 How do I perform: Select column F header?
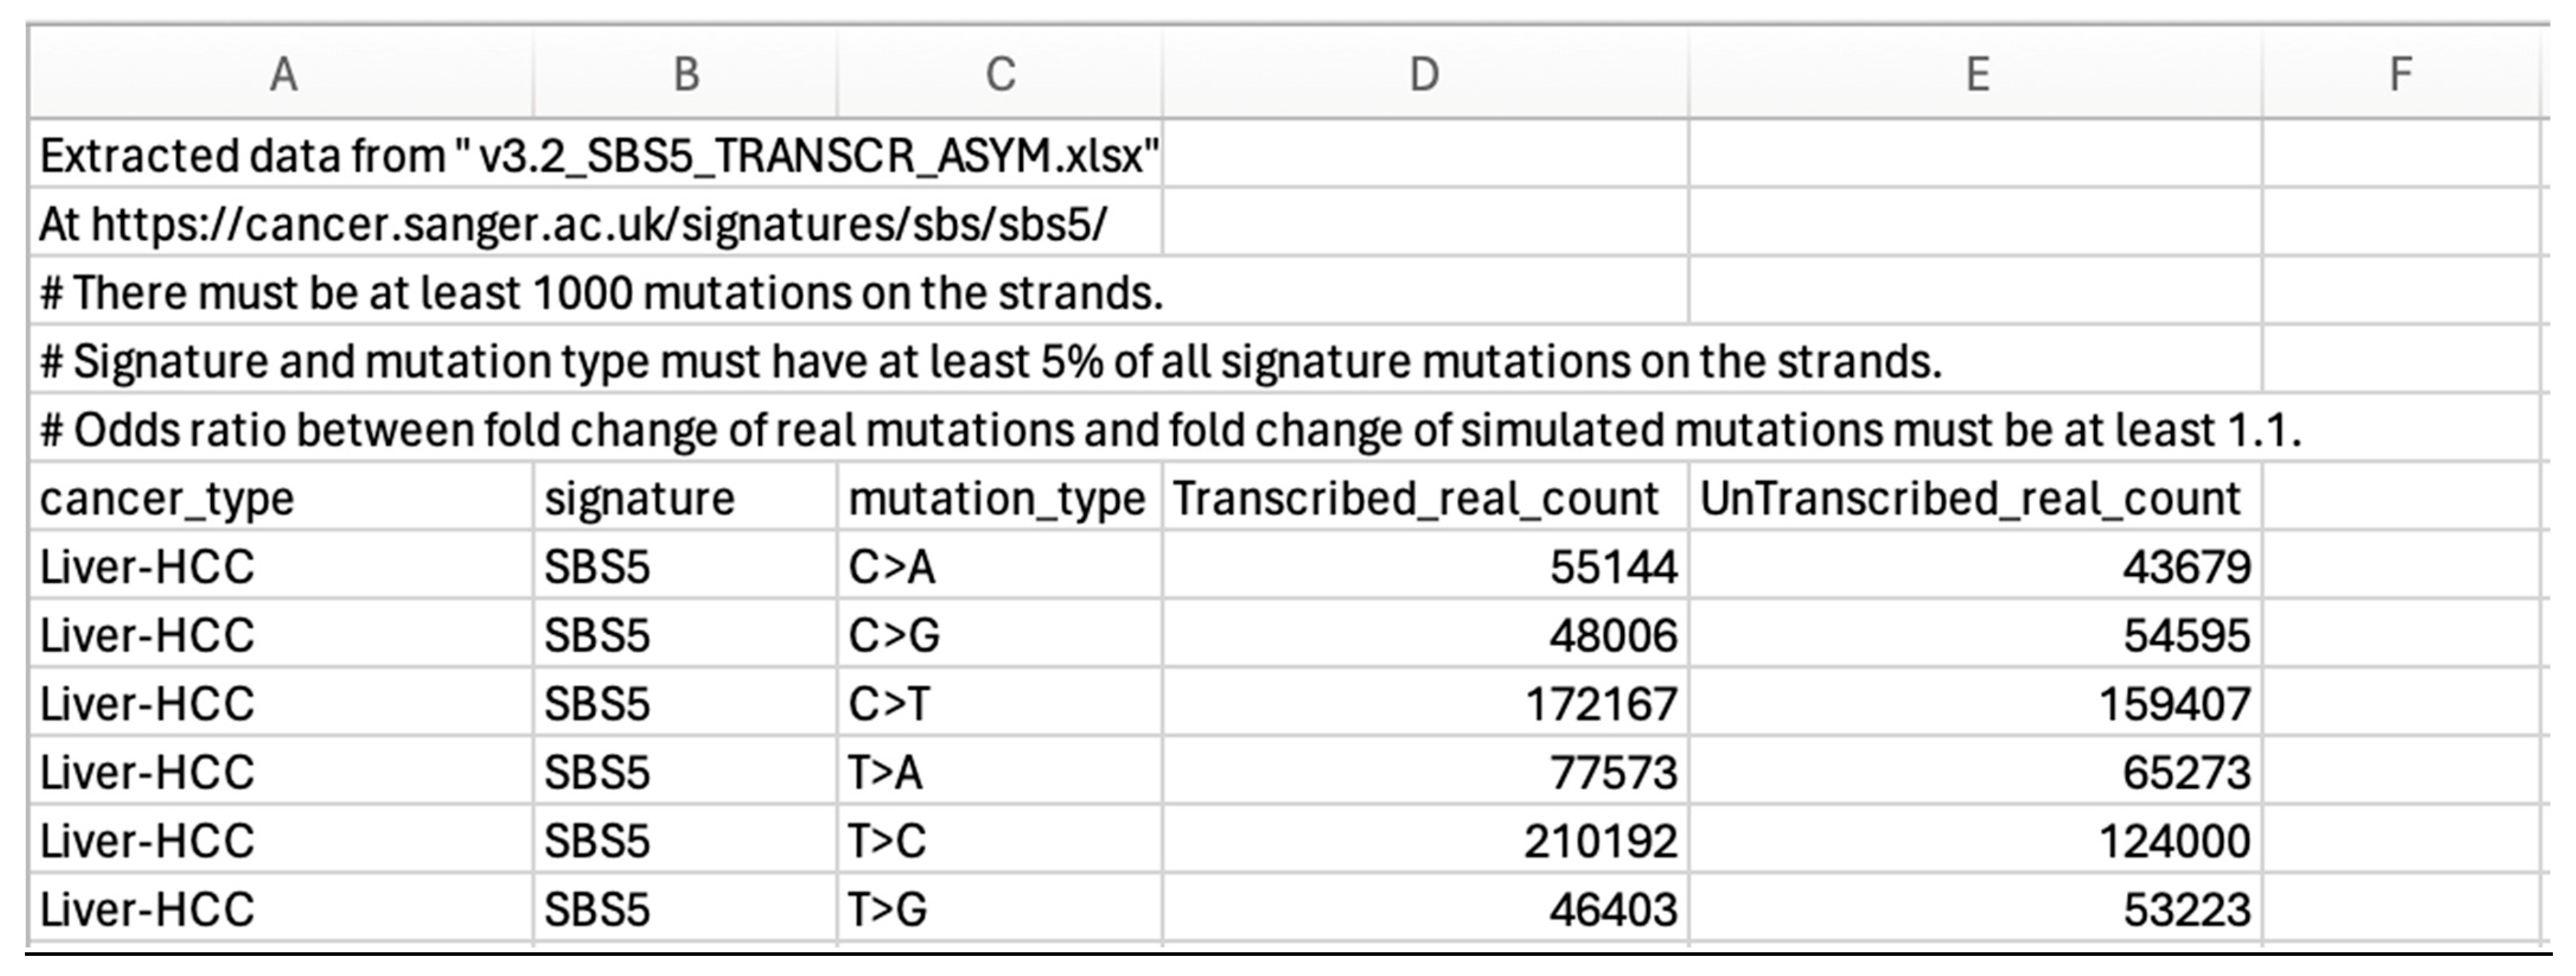(x=2400, y=74)
